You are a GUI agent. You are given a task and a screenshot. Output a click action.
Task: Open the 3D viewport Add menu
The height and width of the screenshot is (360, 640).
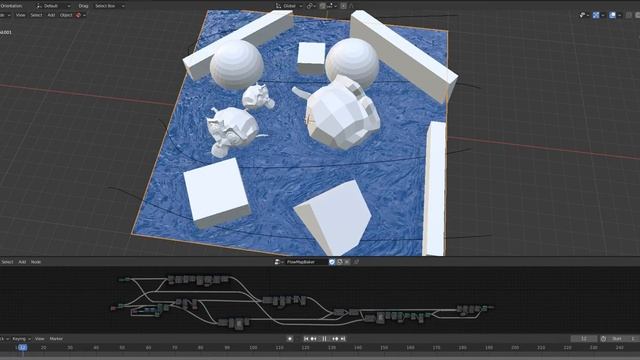pos(51,15)
